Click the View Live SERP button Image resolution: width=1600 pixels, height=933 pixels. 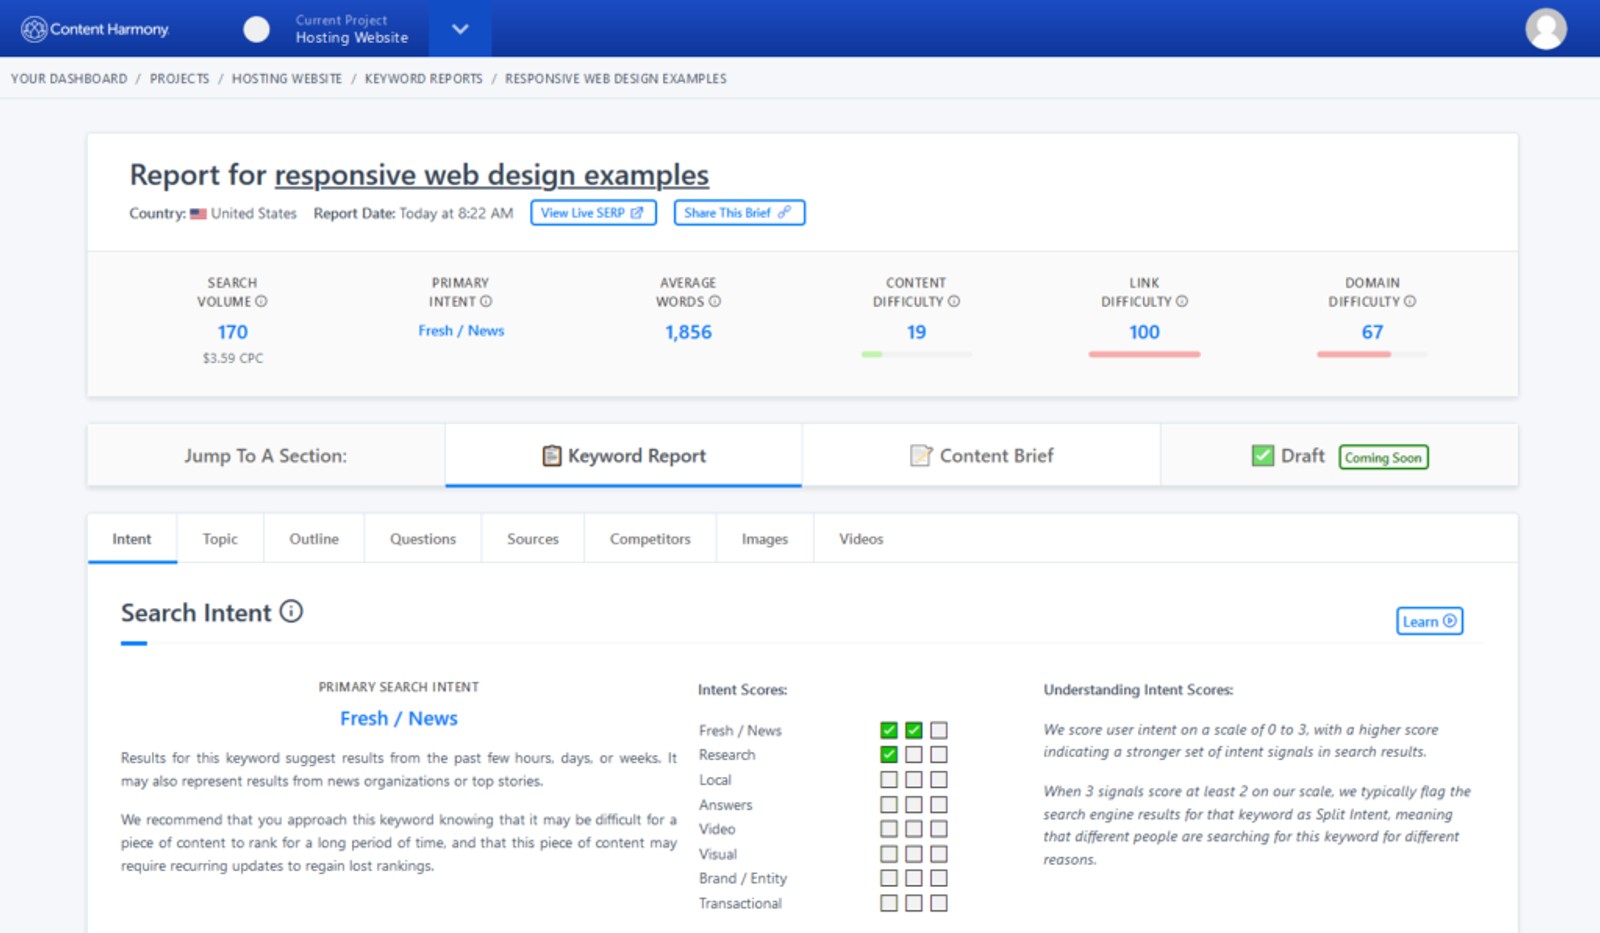[593, 213]
